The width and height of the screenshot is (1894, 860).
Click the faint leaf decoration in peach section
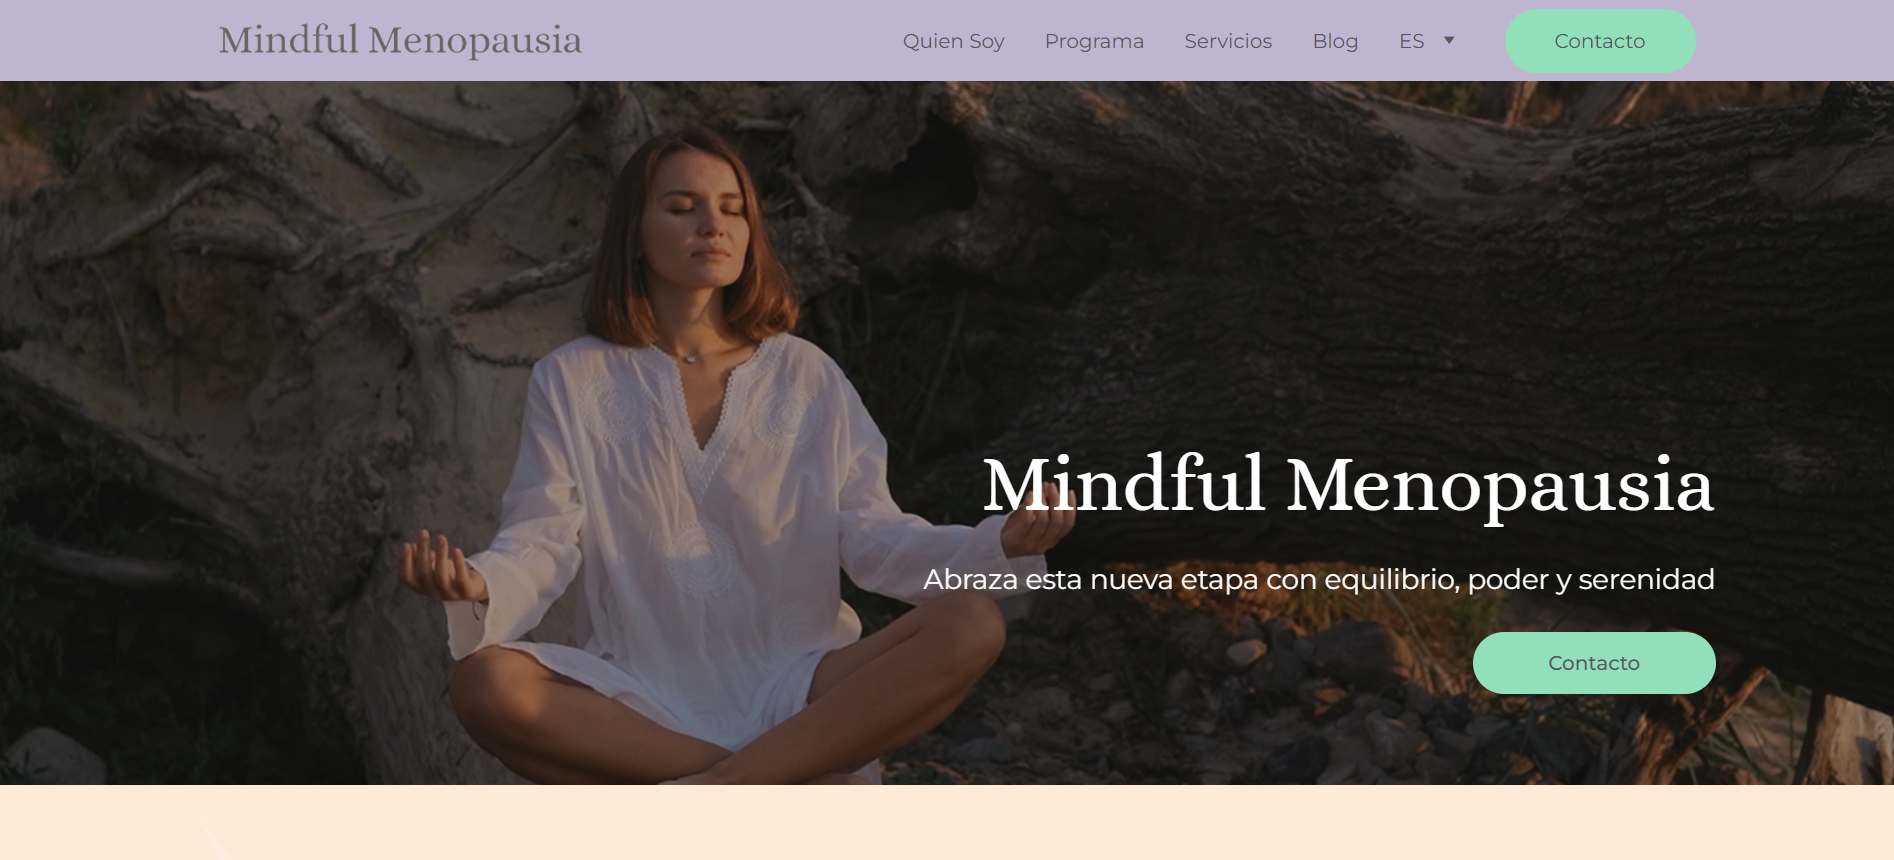click(214, 838)
